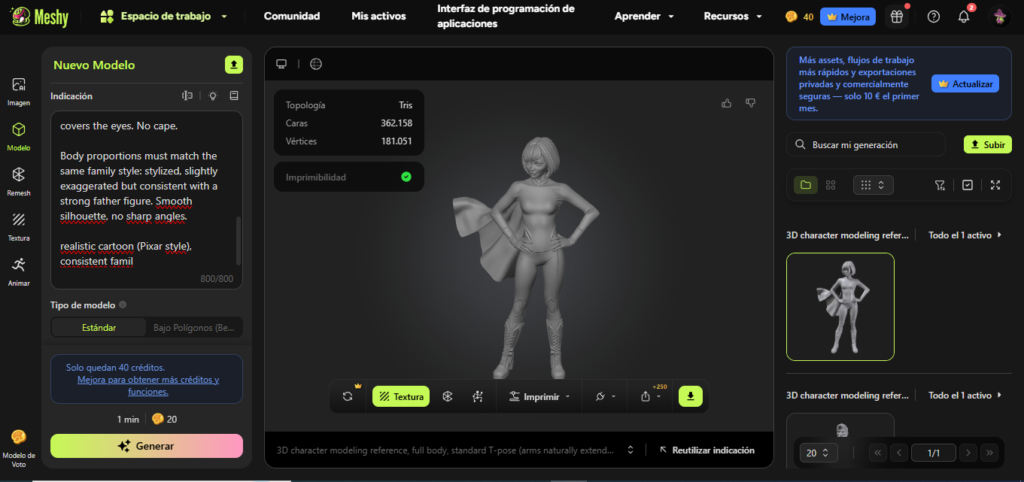Click the regenerate icon with crown
1024x482 pixels.
pyautogui.click(x=348, y=396)
